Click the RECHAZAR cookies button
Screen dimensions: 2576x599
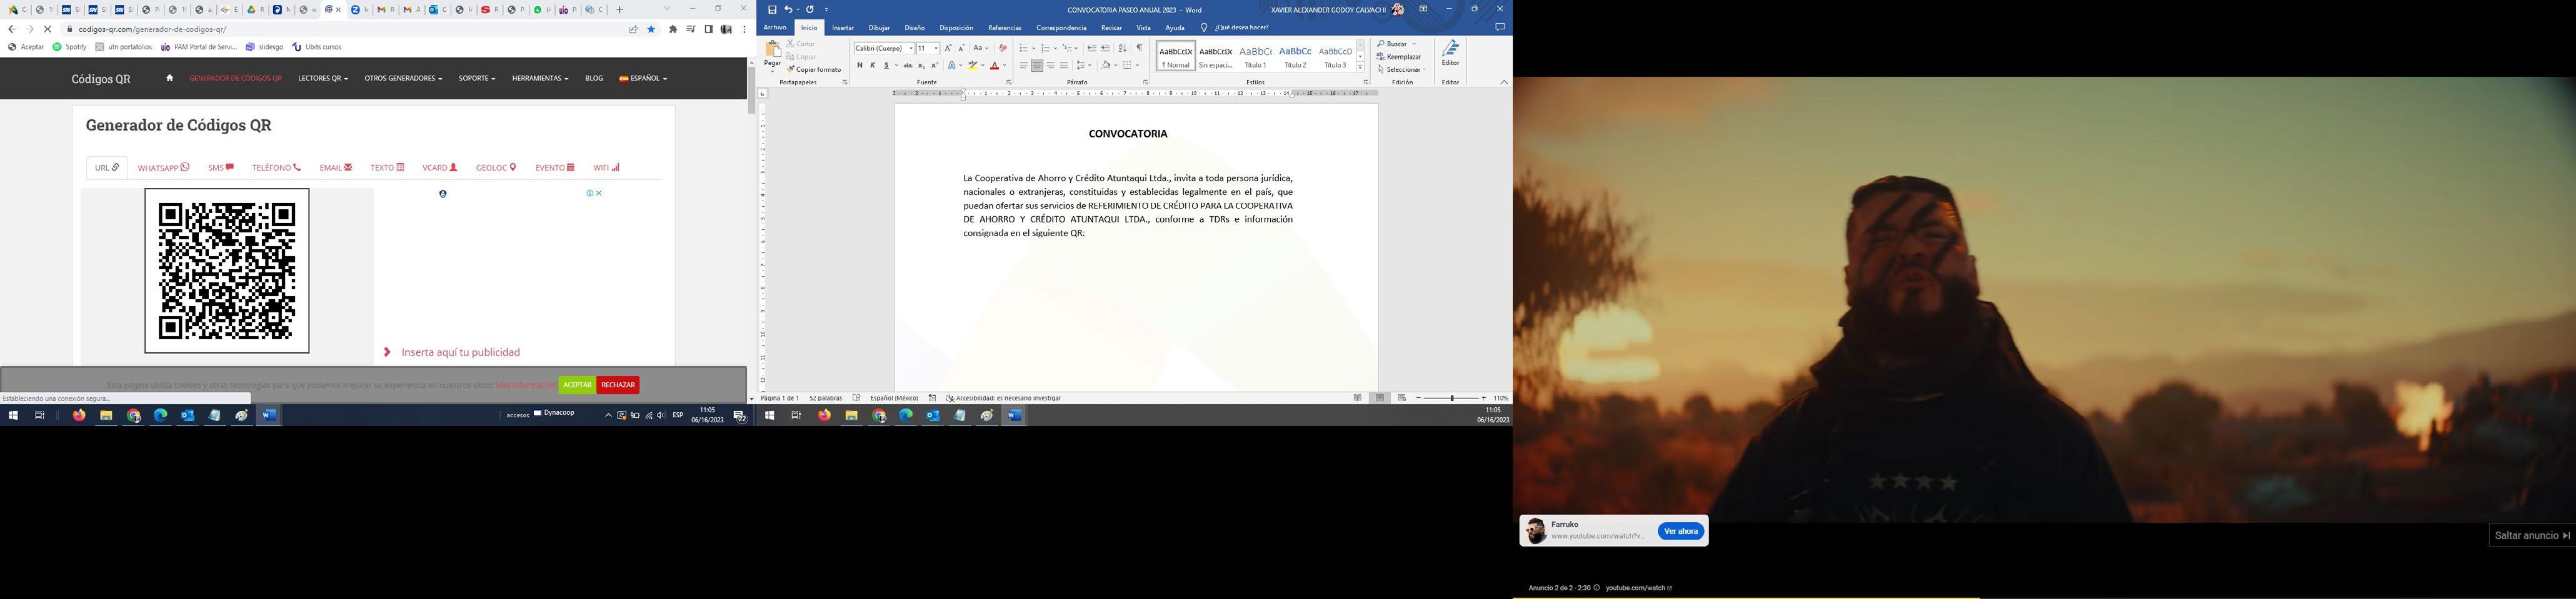pos(618,385)
